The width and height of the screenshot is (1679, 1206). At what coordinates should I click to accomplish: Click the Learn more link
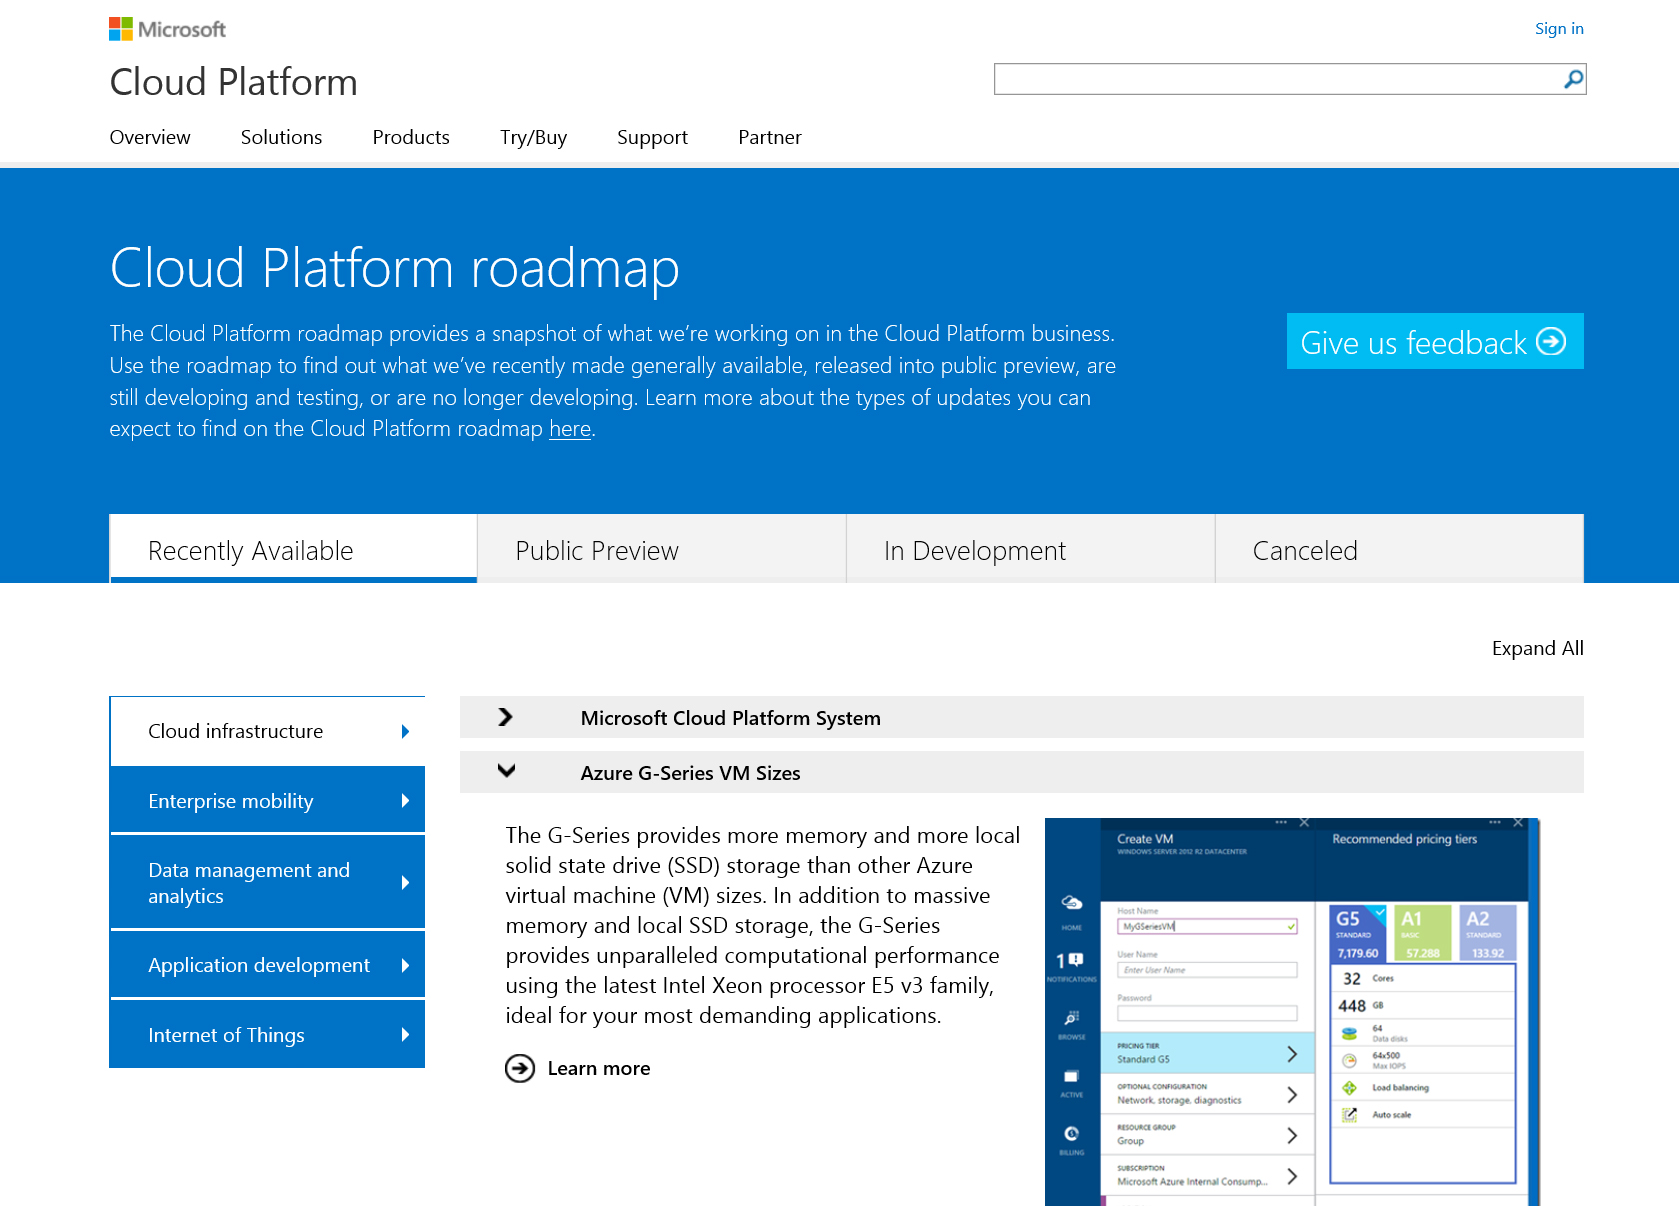[598, 1069]
